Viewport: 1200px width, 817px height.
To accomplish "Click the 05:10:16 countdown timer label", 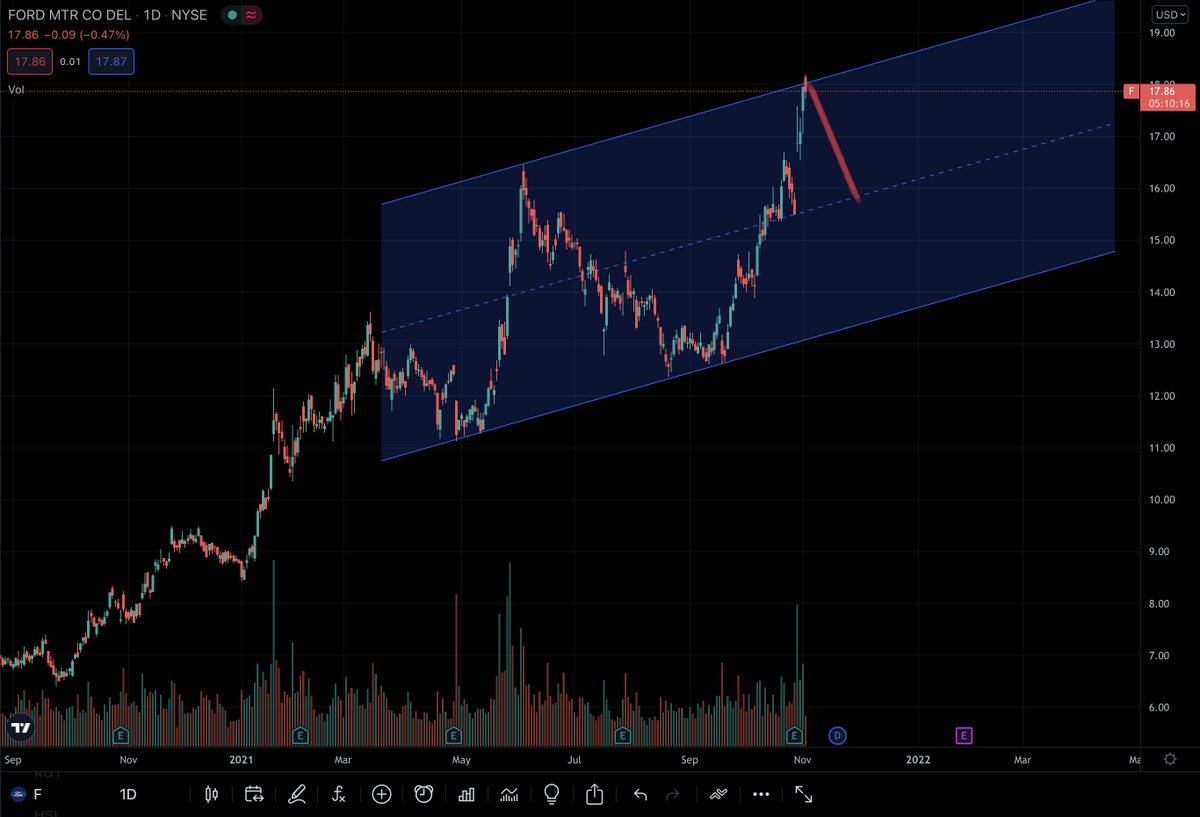I will coord(1167,102).
